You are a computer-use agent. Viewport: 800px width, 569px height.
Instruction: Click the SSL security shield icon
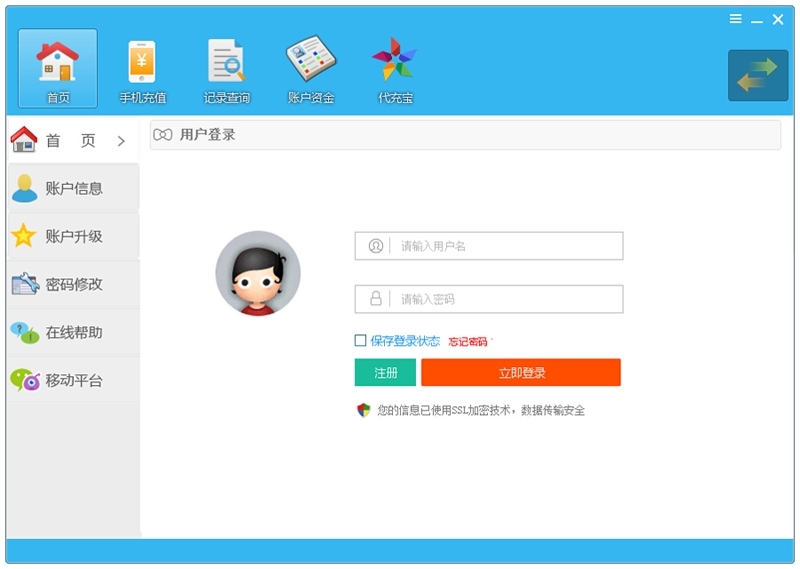[364, 410]
